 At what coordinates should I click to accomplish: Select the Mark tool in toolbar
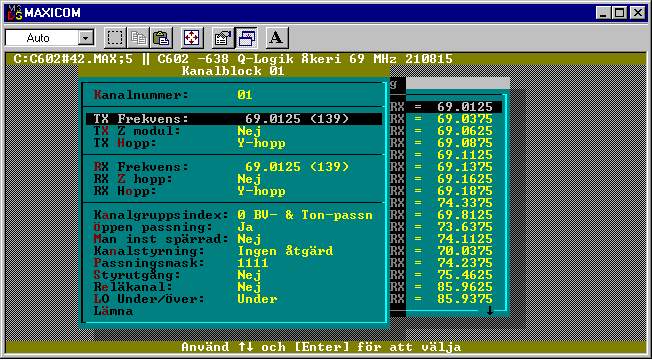coord(114,38)
